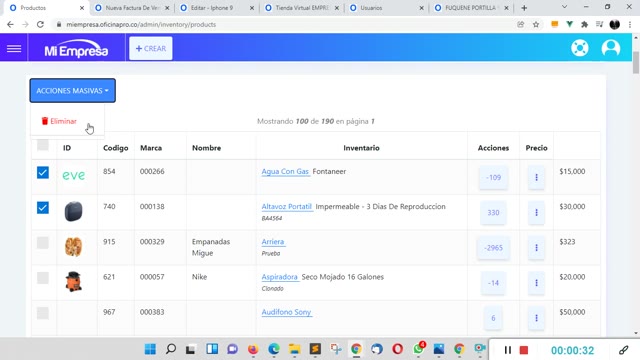Click the page vertical scrollbar thumb
Screen dimensions: 640x360
636,62
